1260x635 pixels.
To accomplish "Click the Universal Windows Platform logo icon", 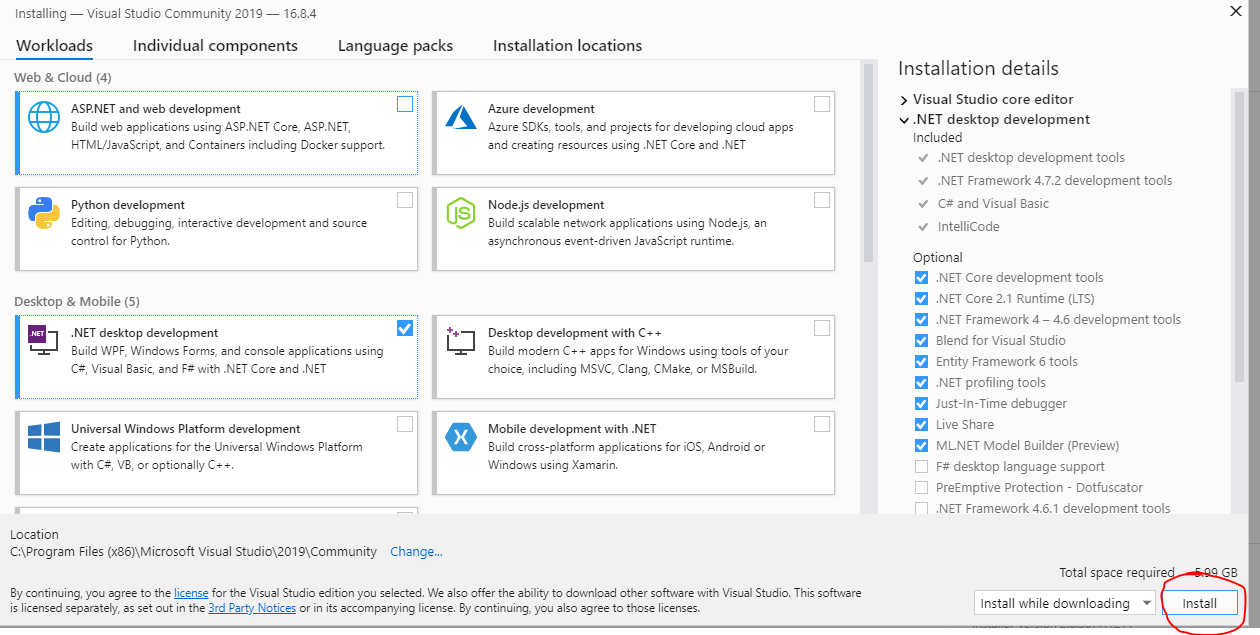I will [44, 437].
